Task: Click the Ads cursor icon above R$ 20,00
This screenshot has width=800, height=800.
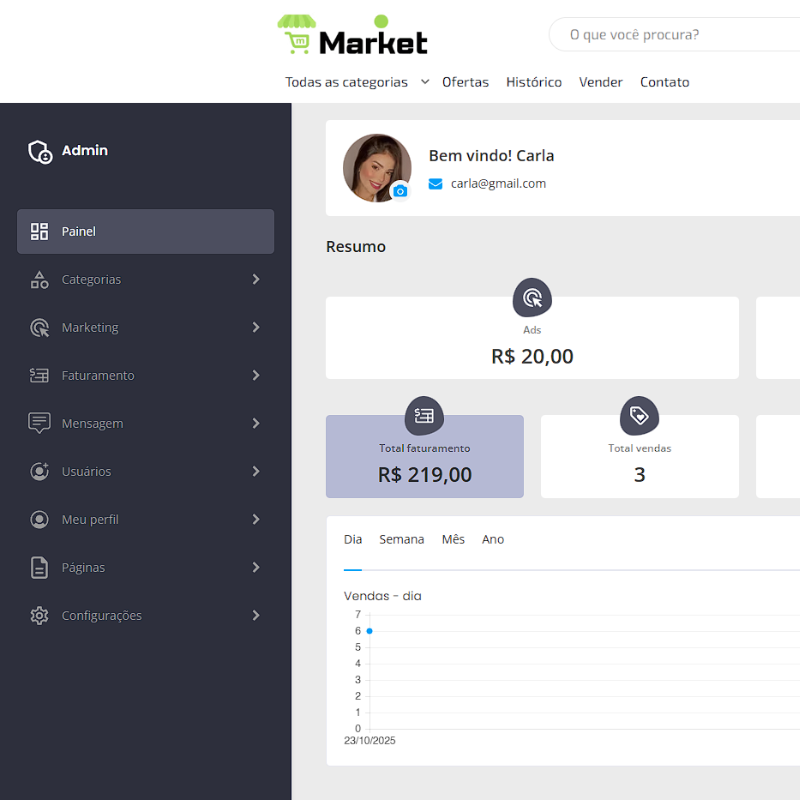Action: pos(532,297)
